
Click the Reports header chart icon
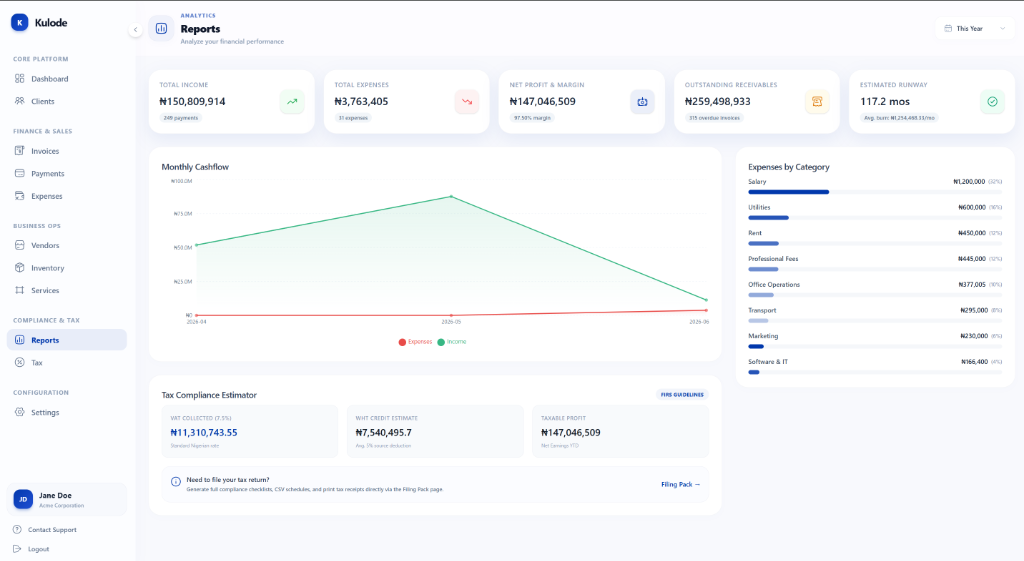pos(161,29)
